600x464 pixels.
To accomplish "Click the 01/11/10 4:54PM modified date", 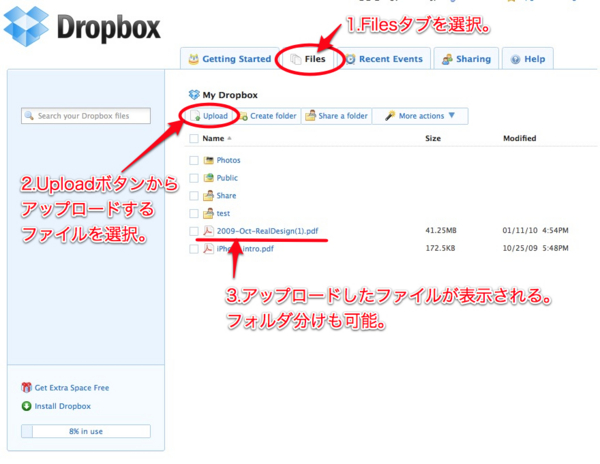I will click(535, 230).
